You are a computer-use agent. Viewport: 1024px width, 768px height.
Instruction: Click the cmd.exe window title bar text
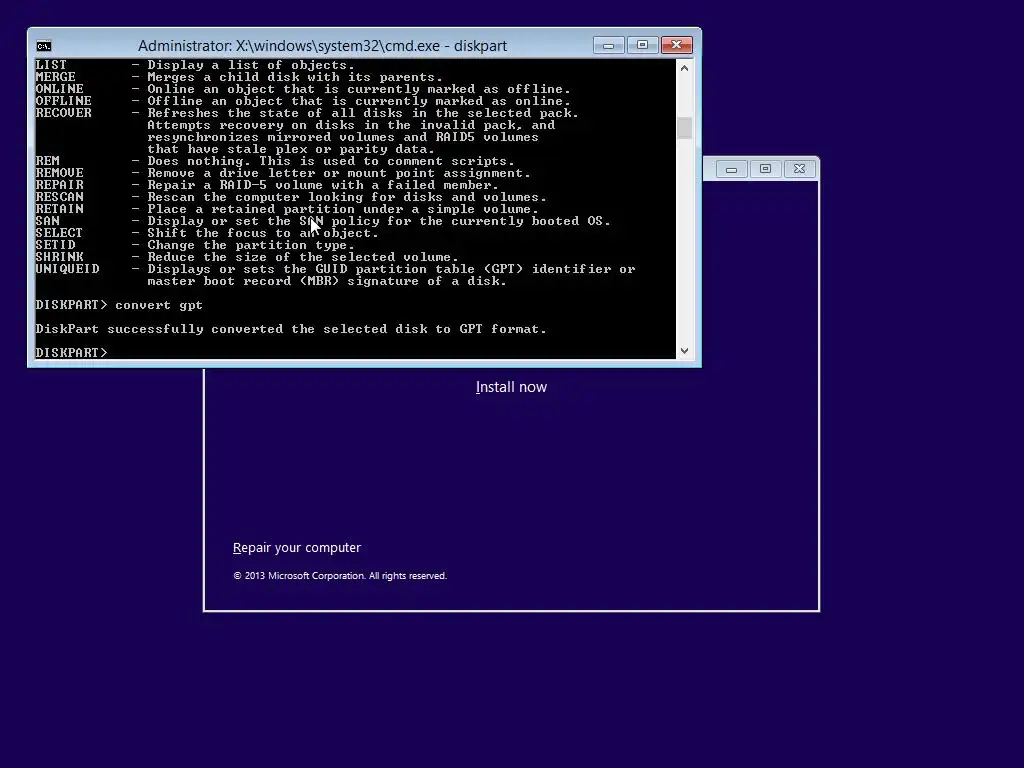(323, 46)
